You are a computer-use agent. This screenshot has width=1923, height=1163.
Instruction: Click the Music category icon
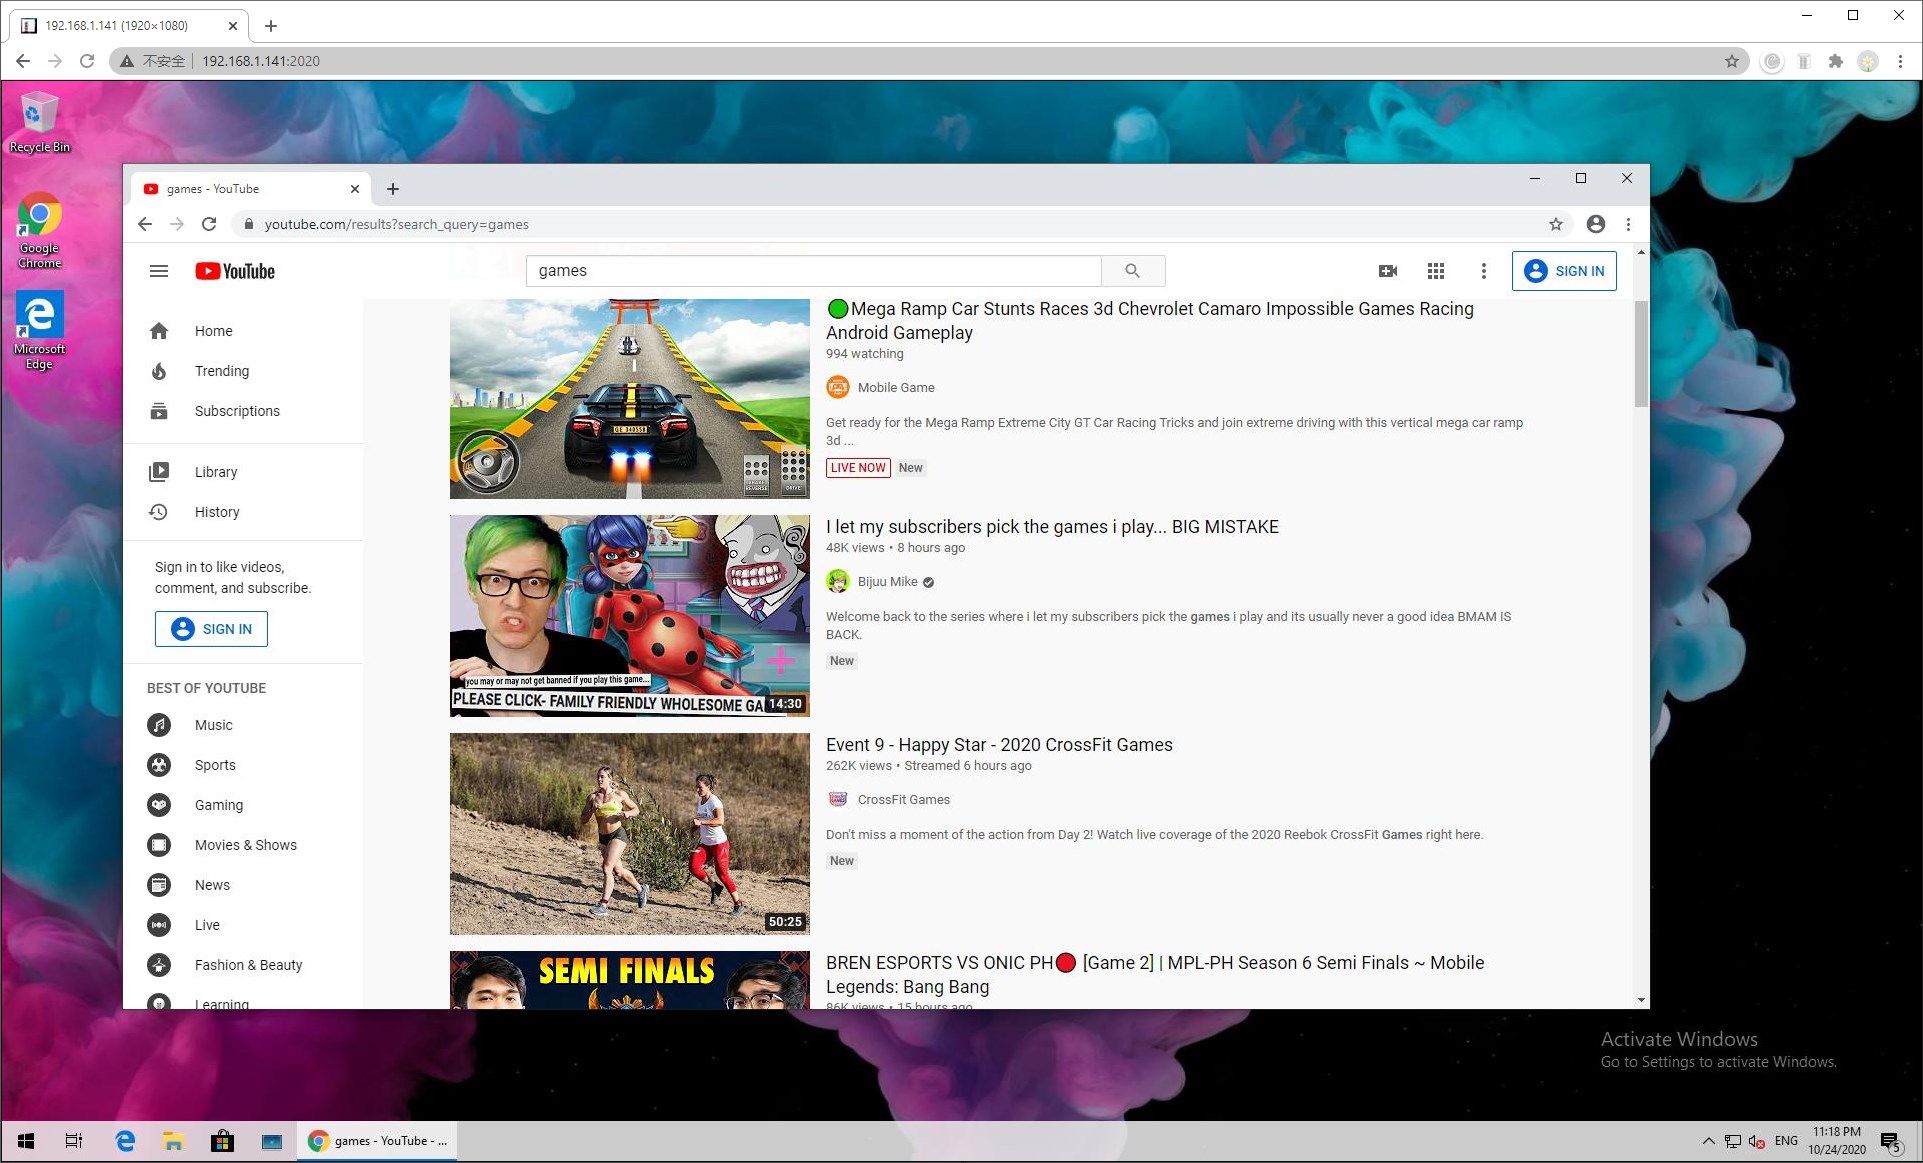159,725
